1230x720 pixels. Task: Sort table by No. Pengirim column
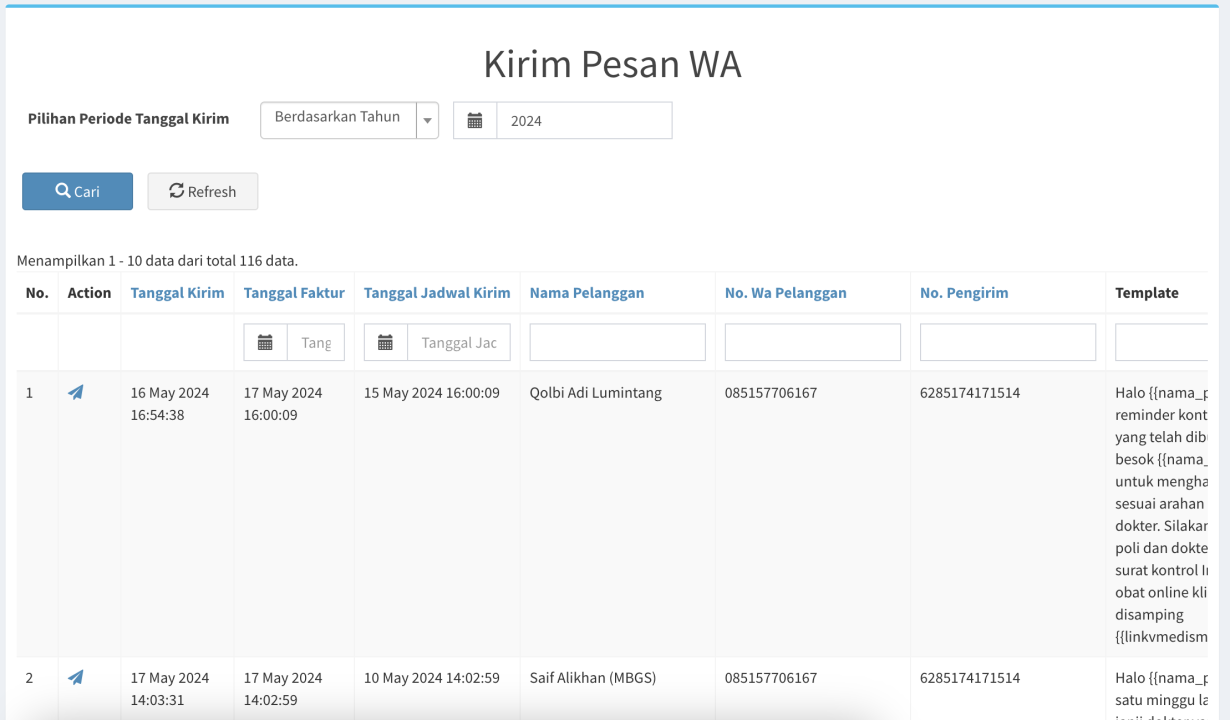(964, 293)
